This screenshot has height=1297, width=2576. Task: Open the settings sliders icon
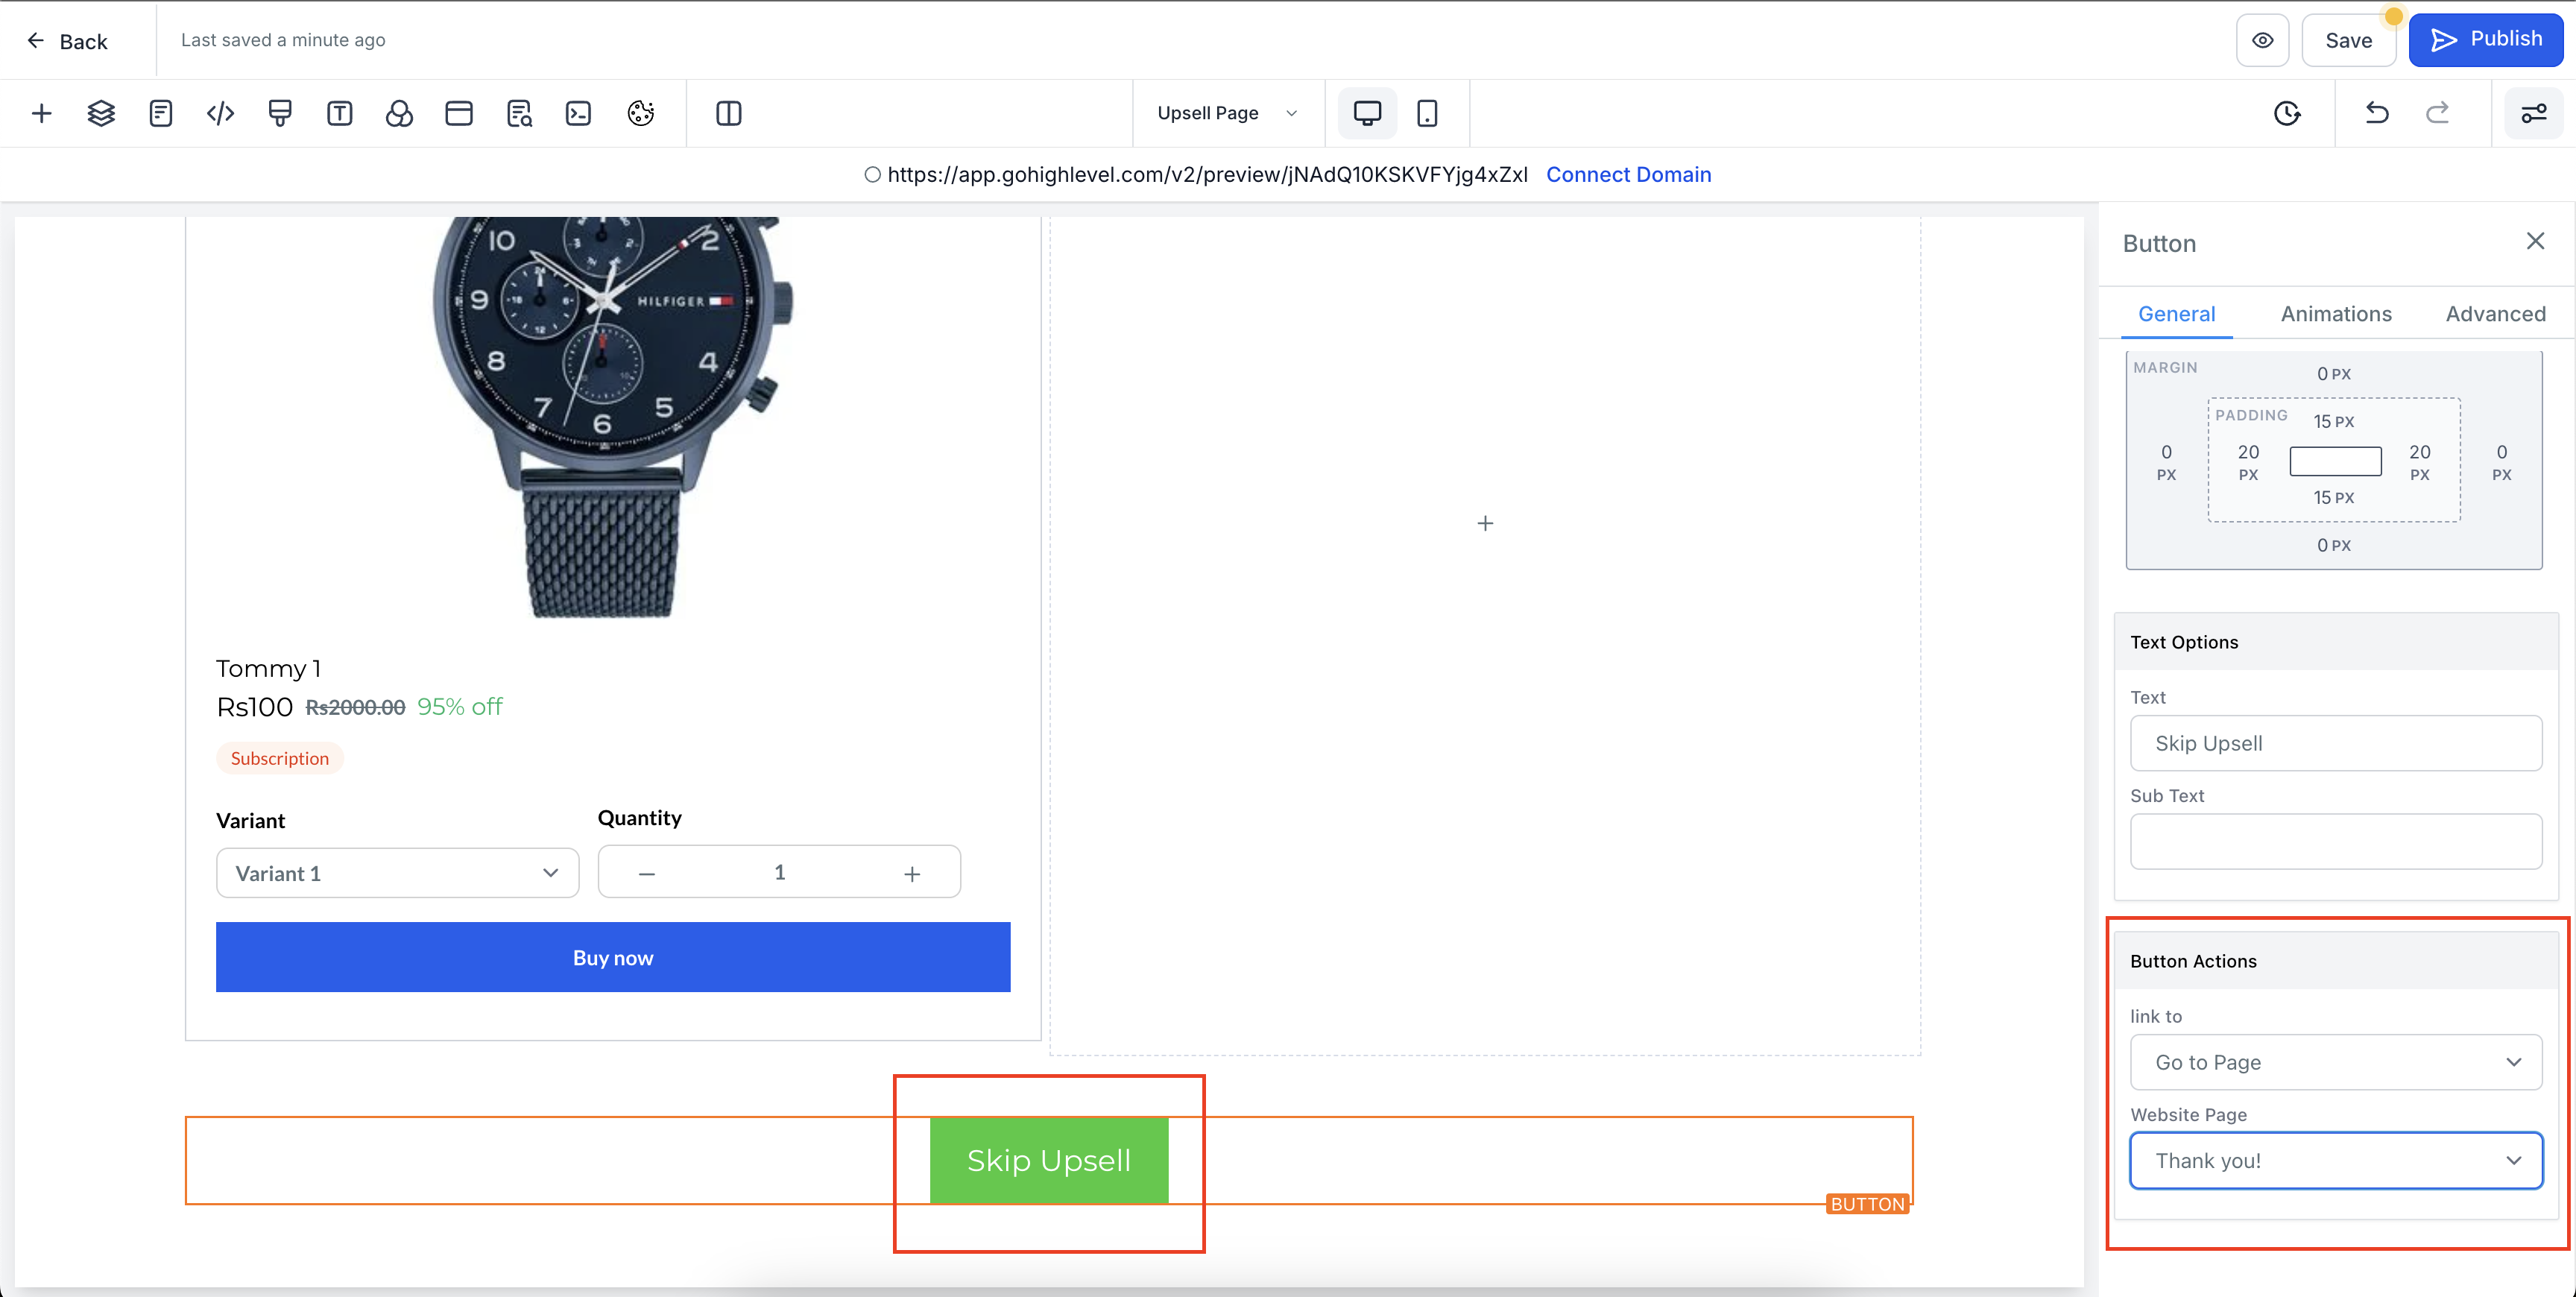pyautogui.click(x=2533, y=113)
